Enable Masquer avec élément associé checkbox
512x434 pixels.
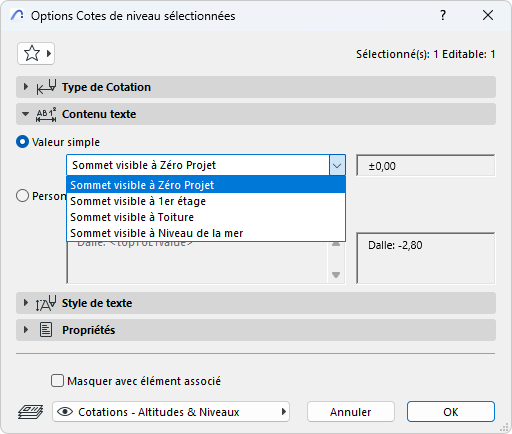pos(57,381)
